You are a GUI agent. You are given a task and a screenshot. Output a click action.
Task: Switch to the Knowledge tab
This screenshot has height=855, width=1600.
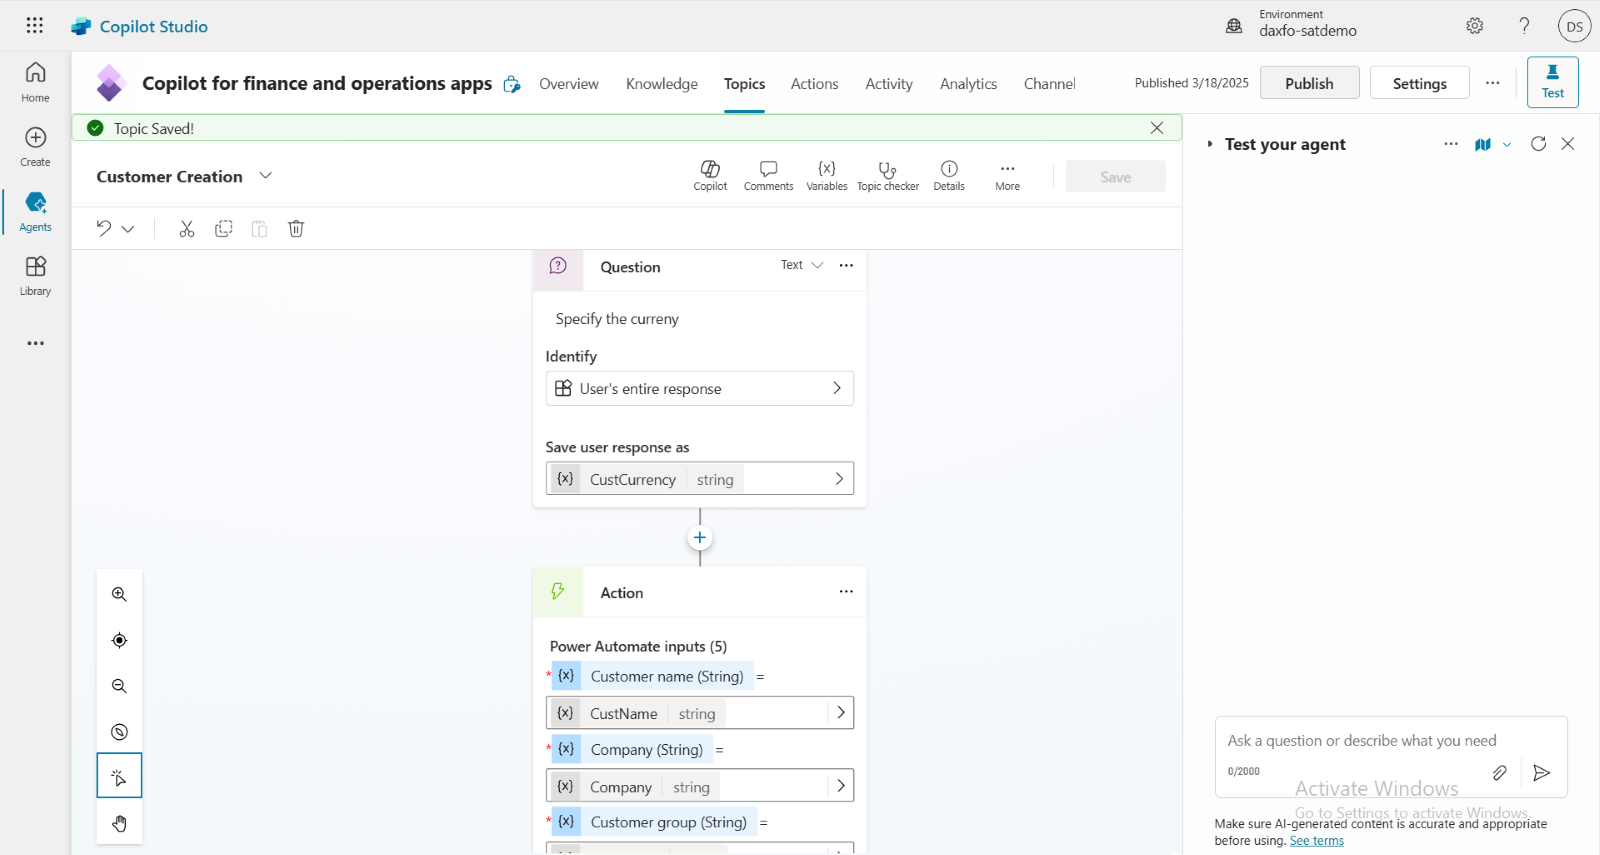(x=661, y=84)
